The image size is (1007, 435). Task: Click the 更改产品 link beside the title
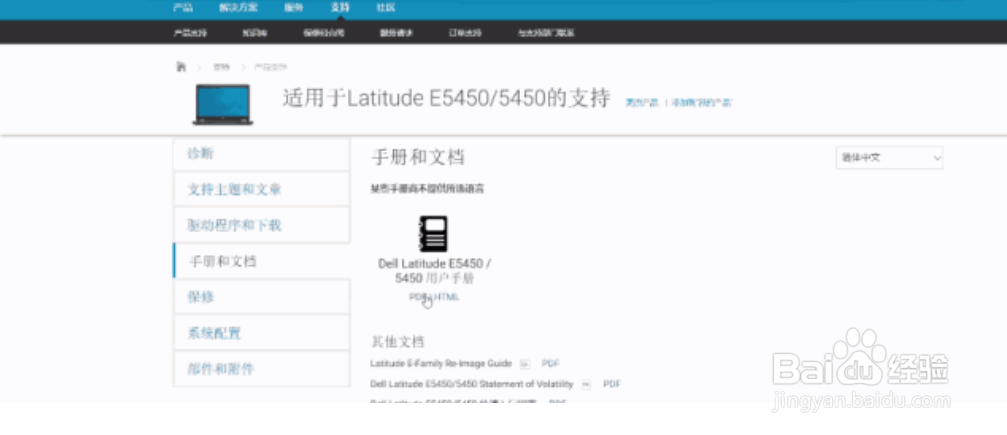pos(642,103)
